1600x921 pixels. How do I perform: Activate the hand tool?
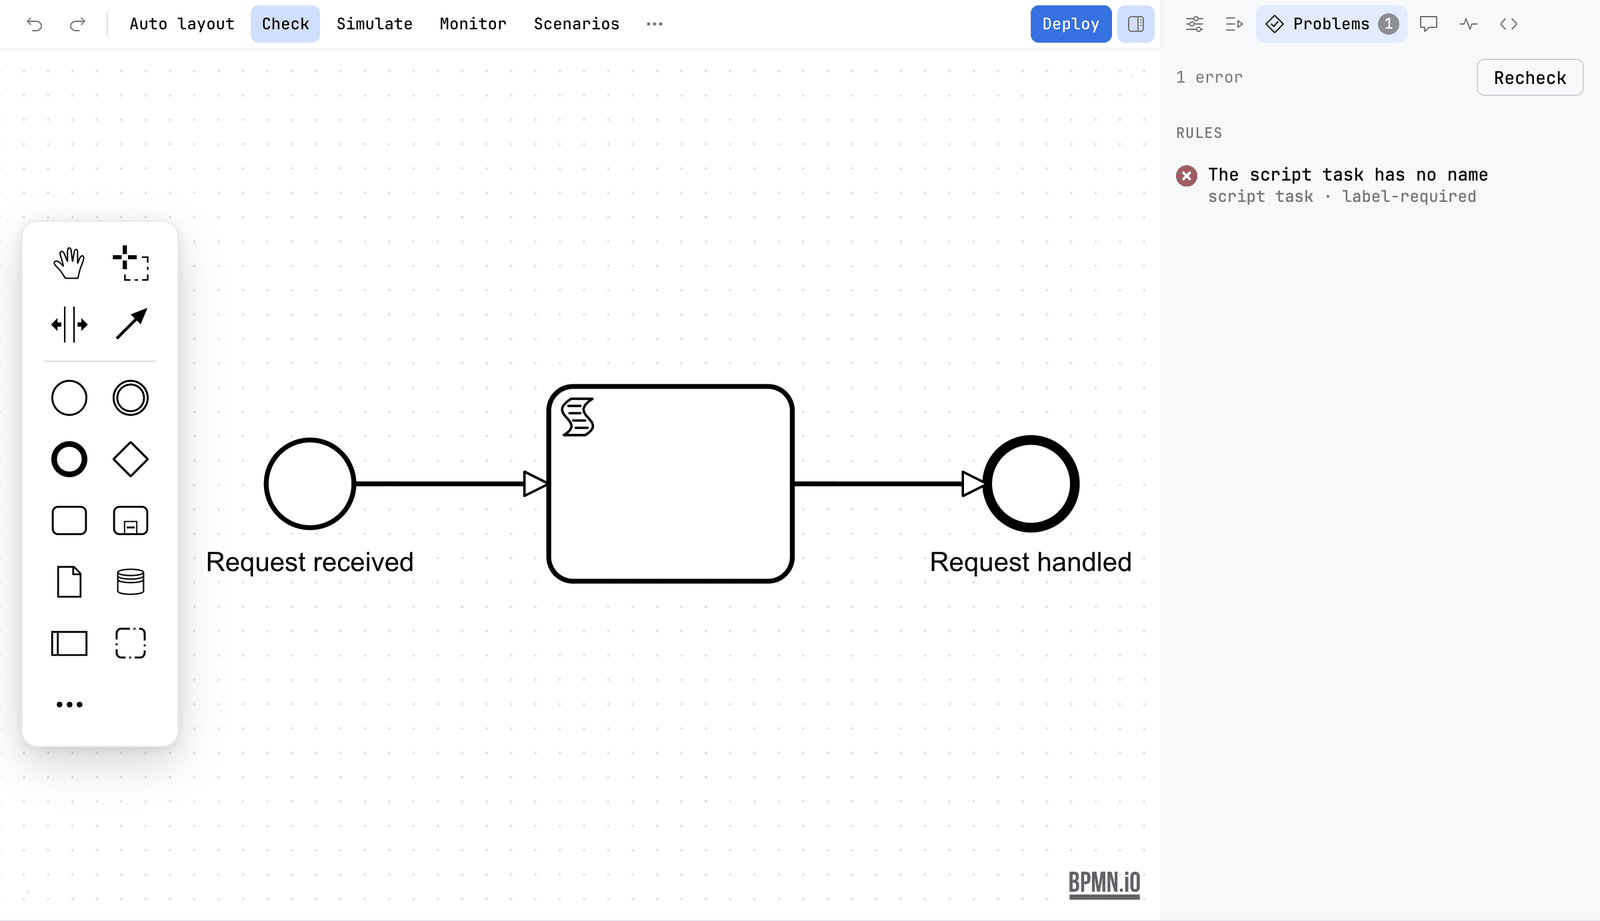pyautogui.click(x=69, y=264)
